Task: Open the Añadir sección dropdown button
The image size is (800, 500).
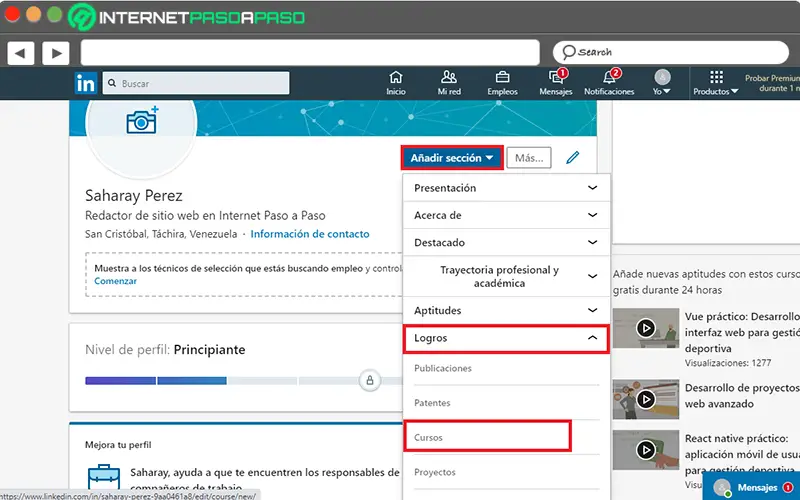Action: click(452, 158)
